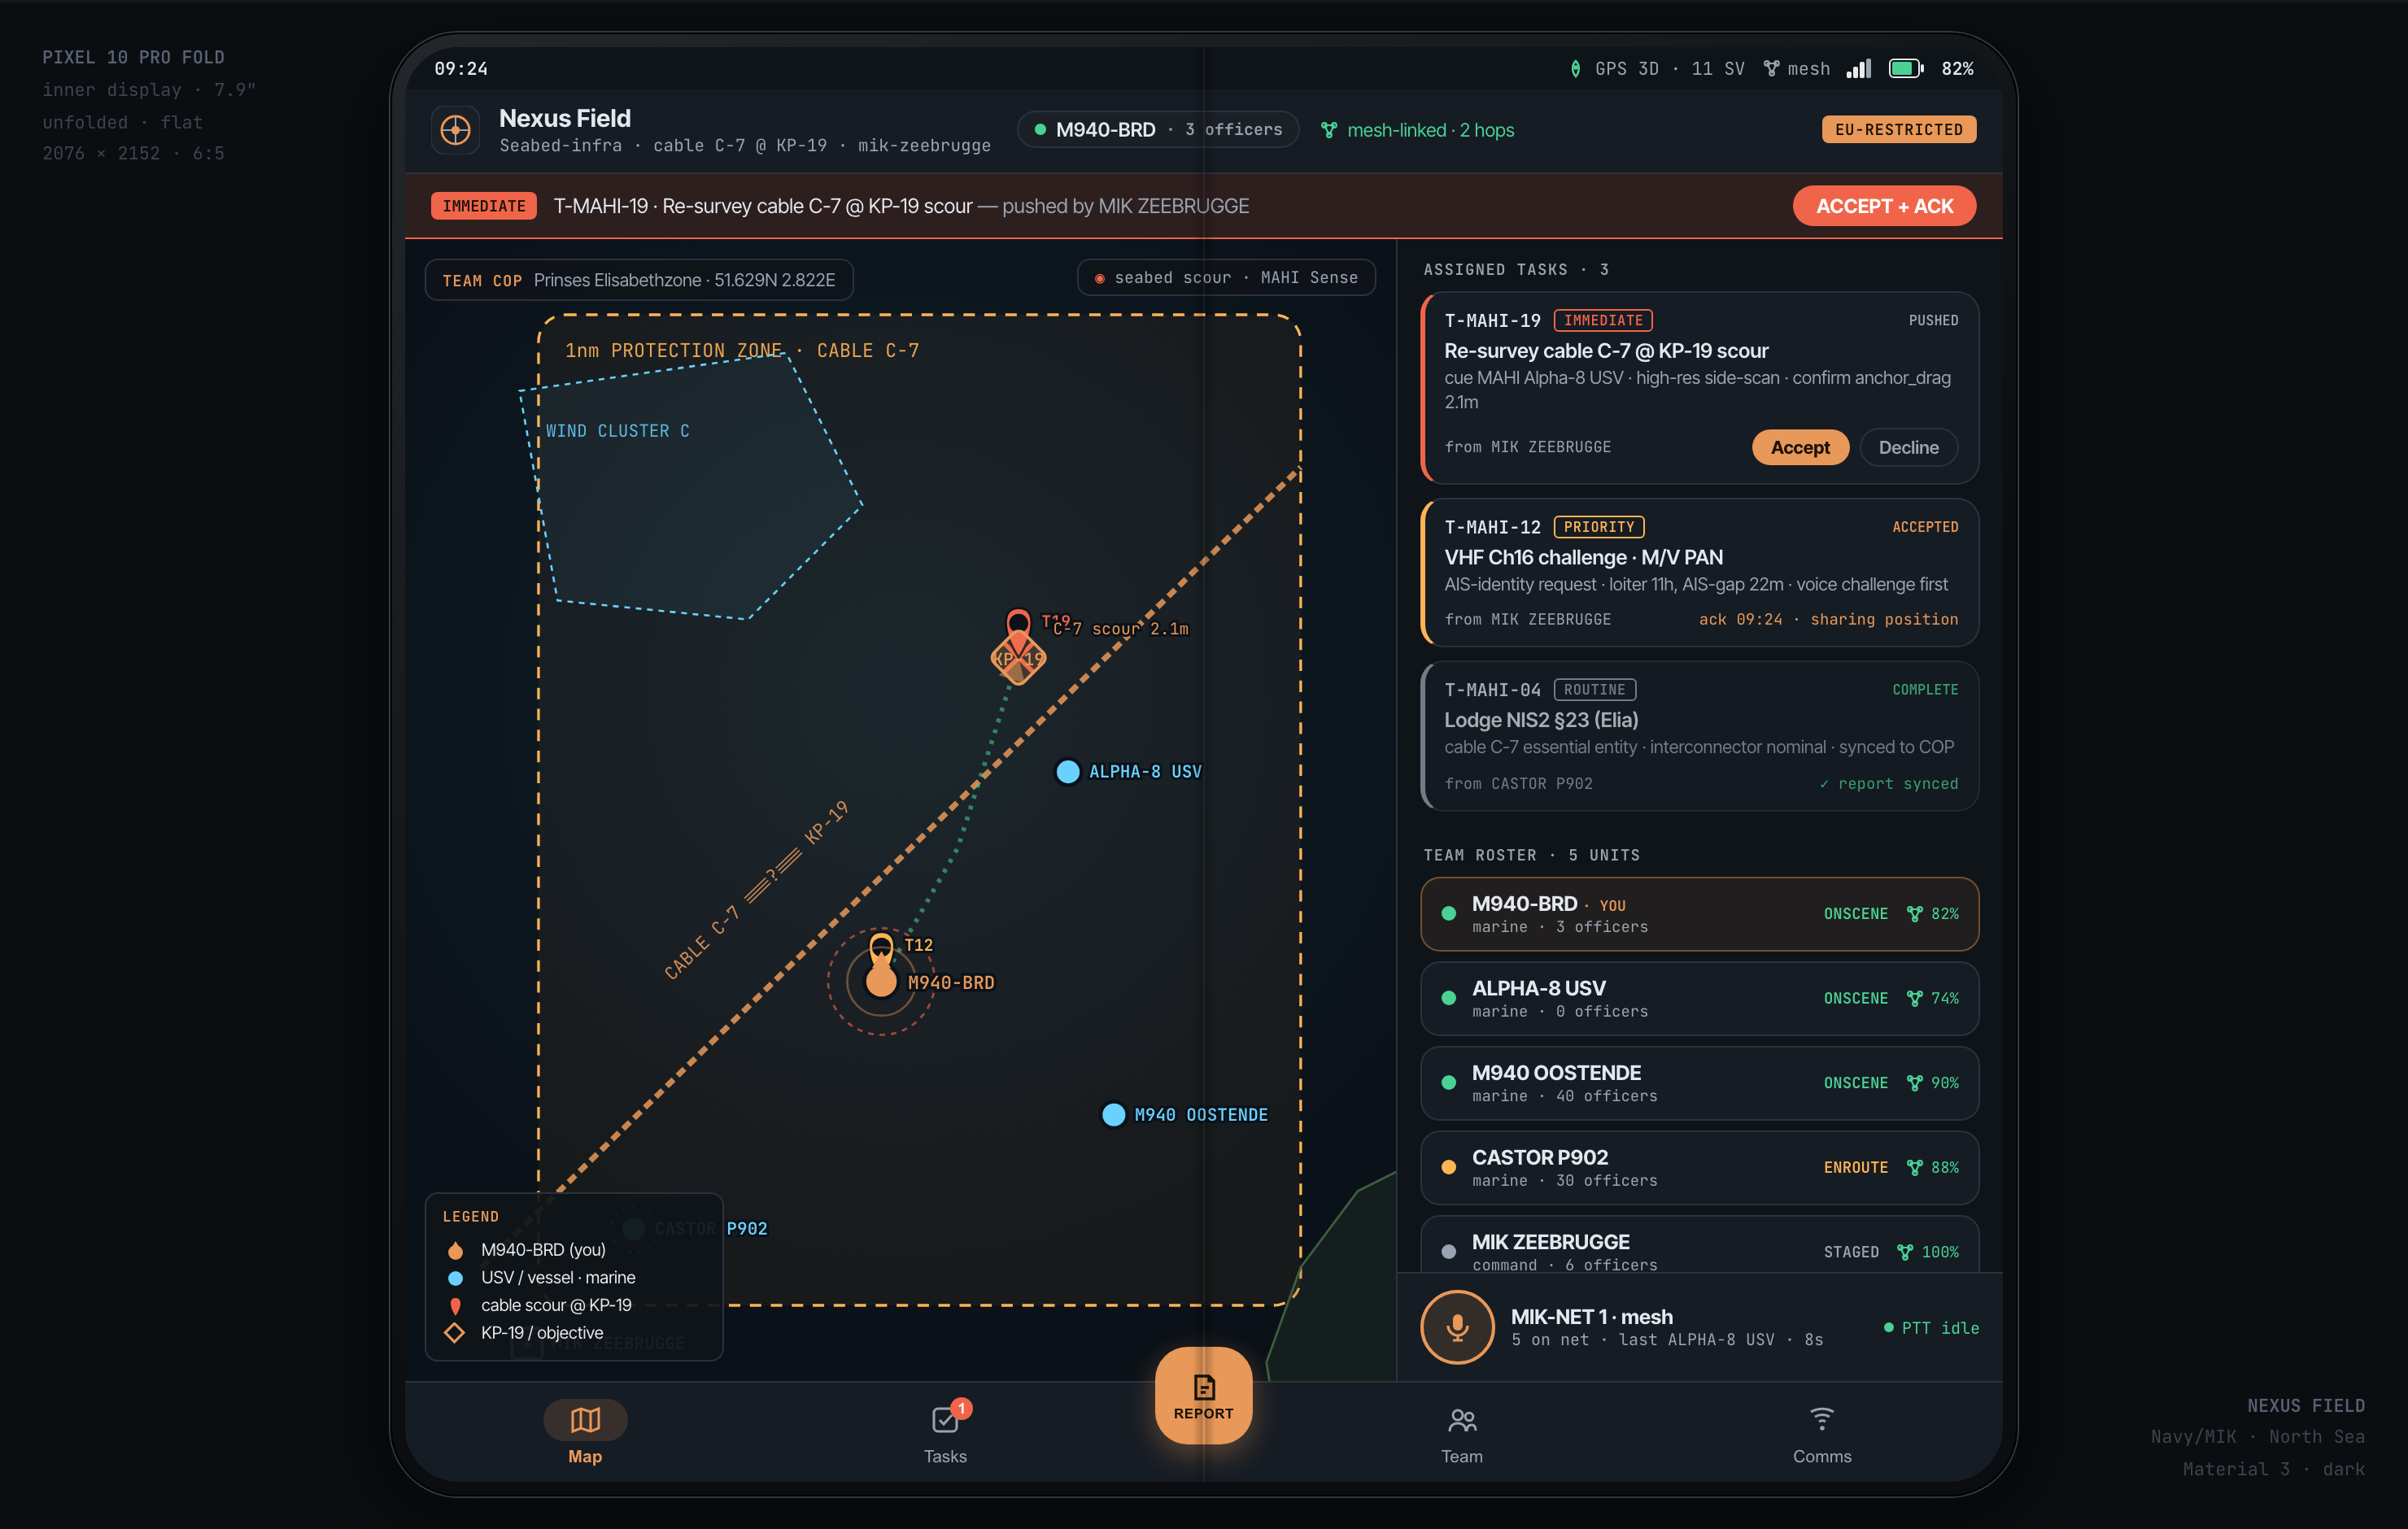The width and height of the screenshot is (2408, 1529).
Task: Select the M940 OOSTENDE map marker
Action: pyautogui.click(x=1113, y=1115)
